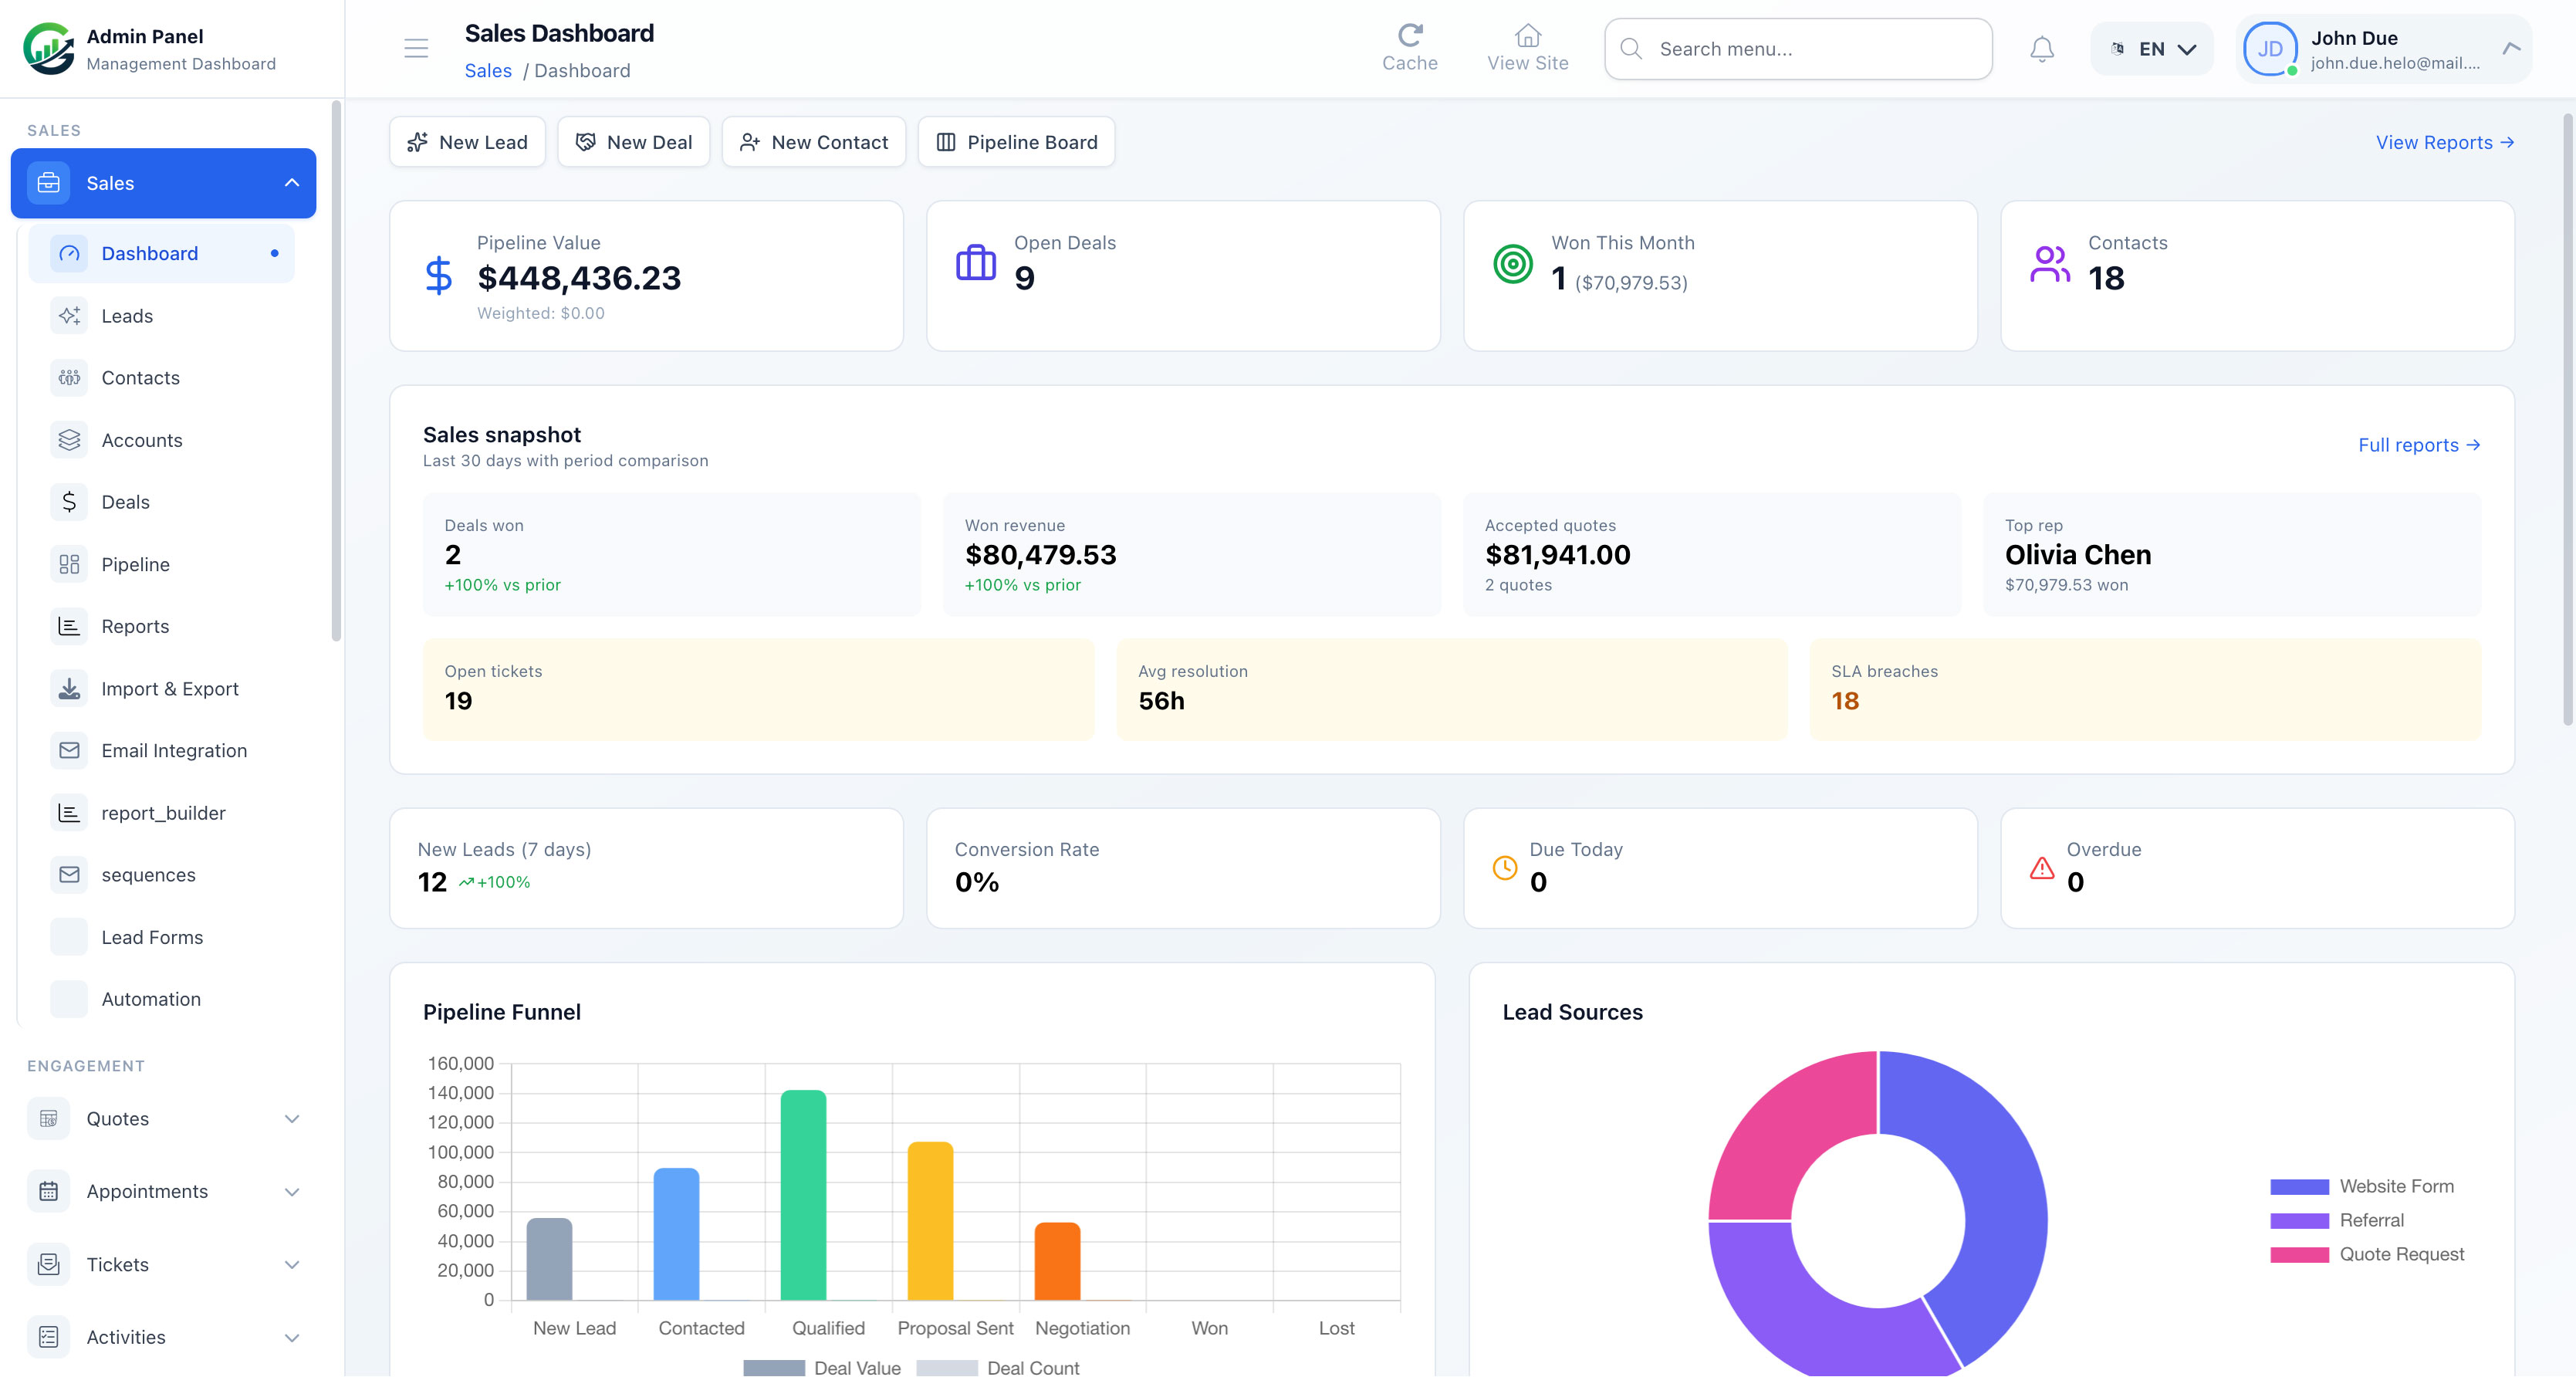Screen dimensions: 2576x1377
Task: Click the Reports chart icon in sidebar
Action: 69,627
